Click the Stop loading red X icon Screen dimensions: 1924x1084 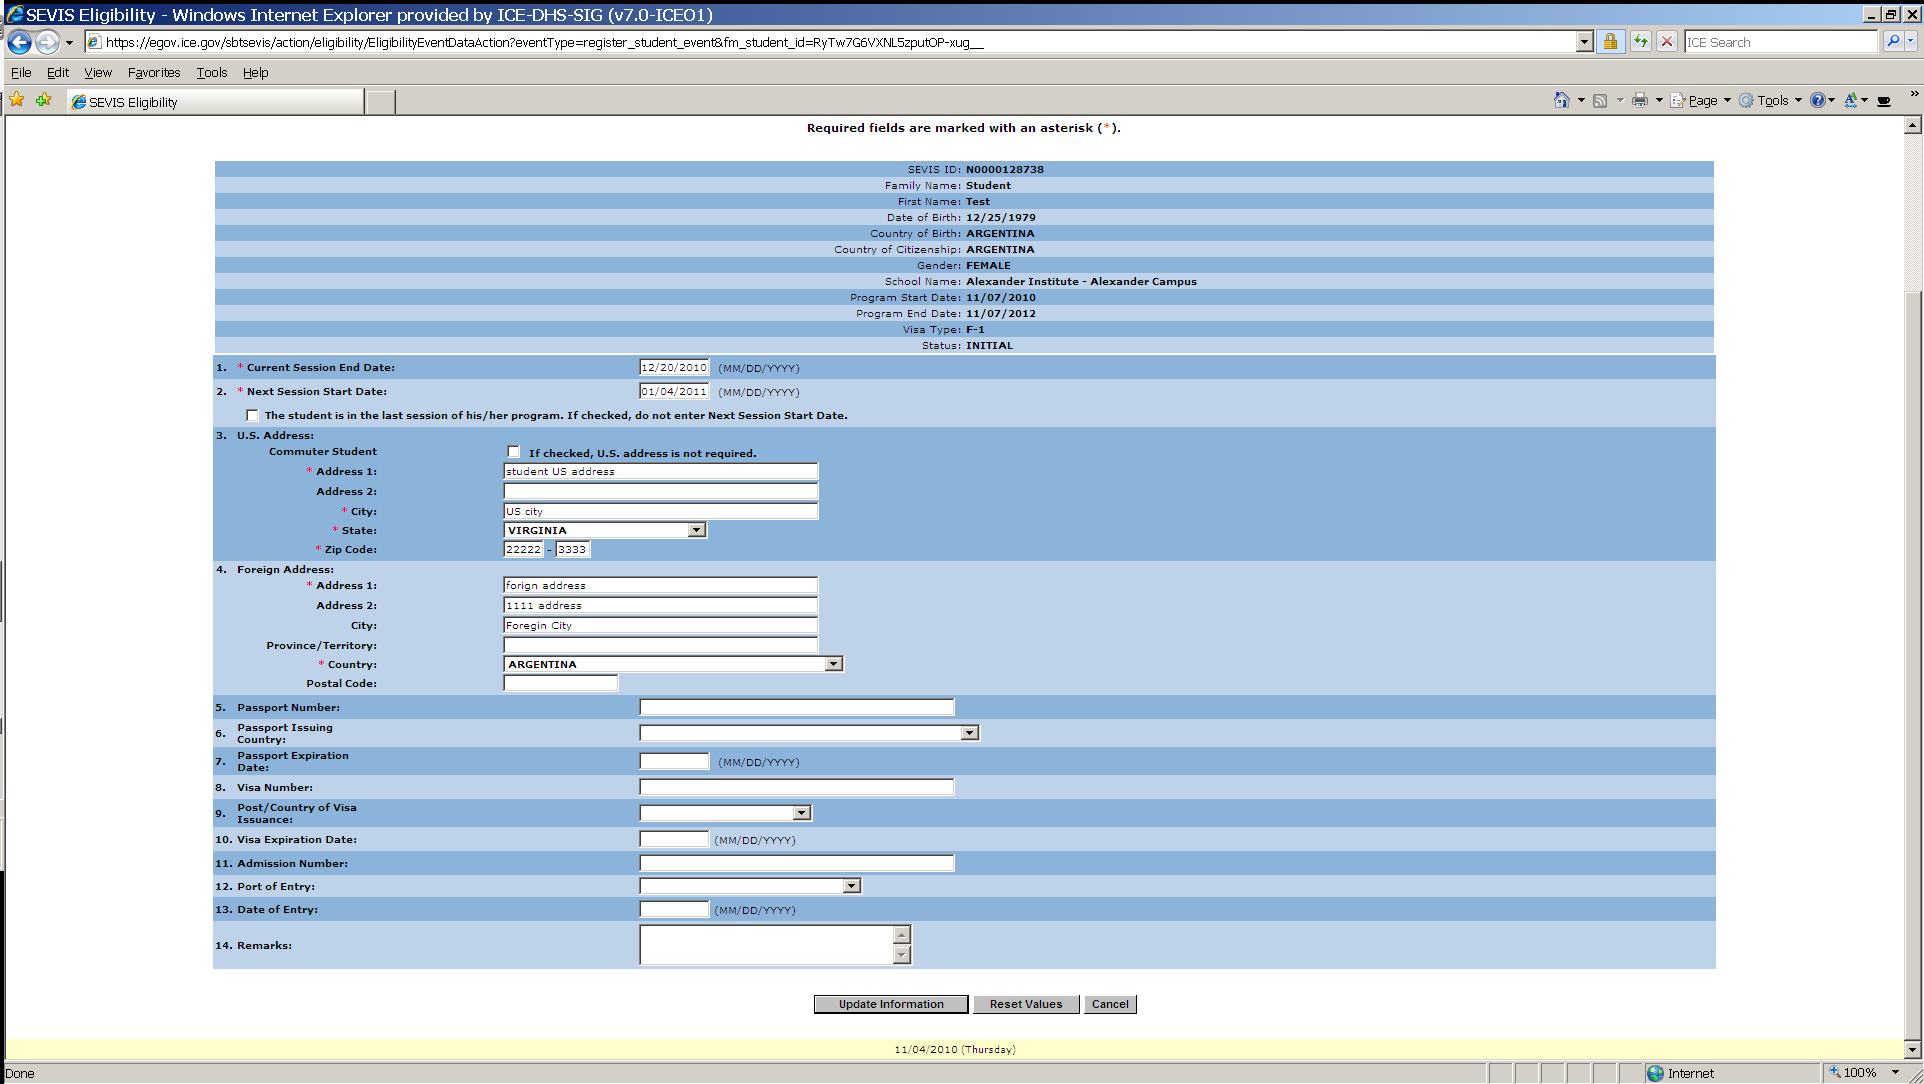(x=1667, y=42)
